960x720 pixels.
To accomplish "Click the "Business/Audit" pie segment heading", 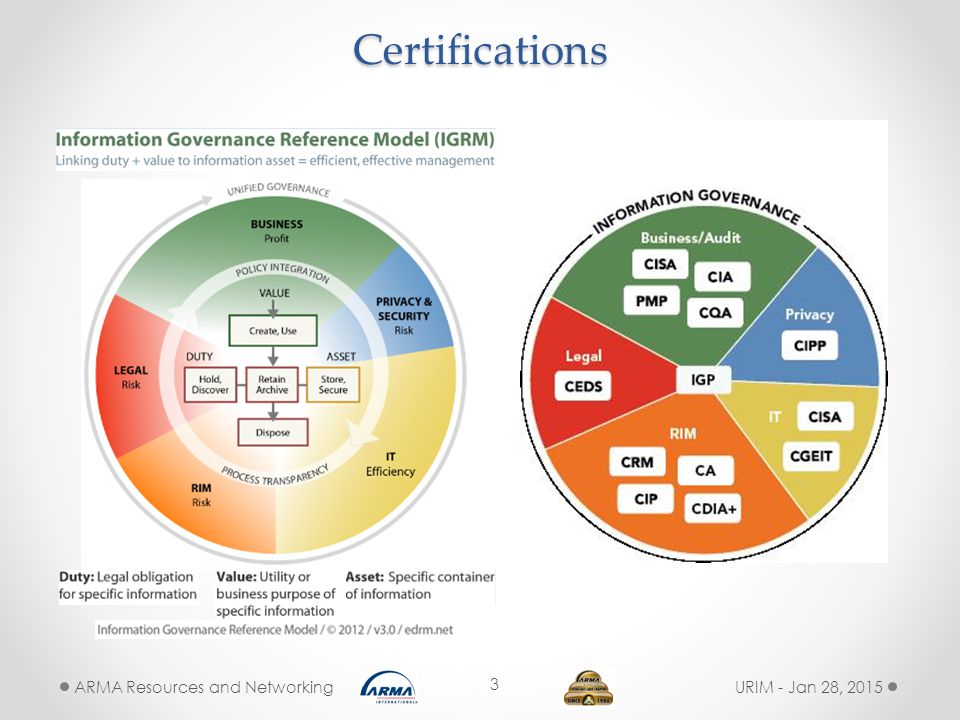I will click(691, 238).
